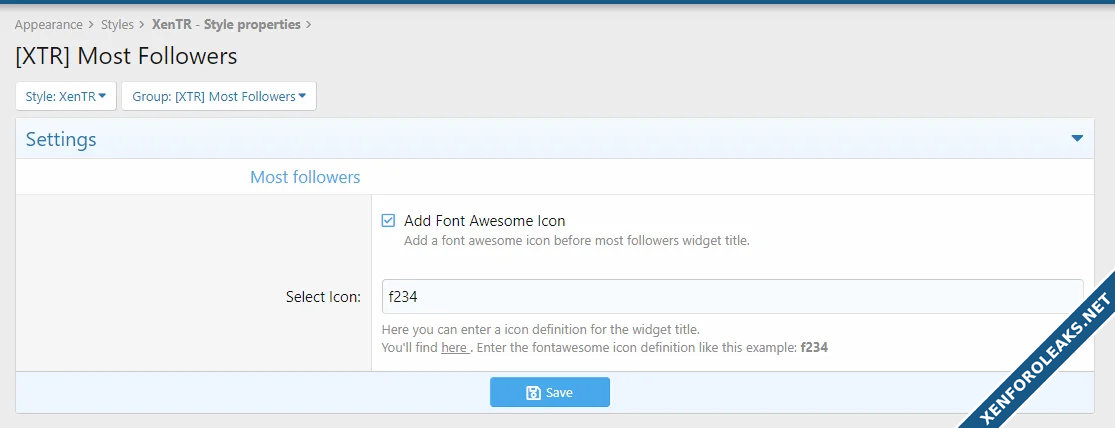Screen dimensions: 1115x428
Task: Open the Group: [XTR] Most Followers dropdown
Action: click(218, 97)
